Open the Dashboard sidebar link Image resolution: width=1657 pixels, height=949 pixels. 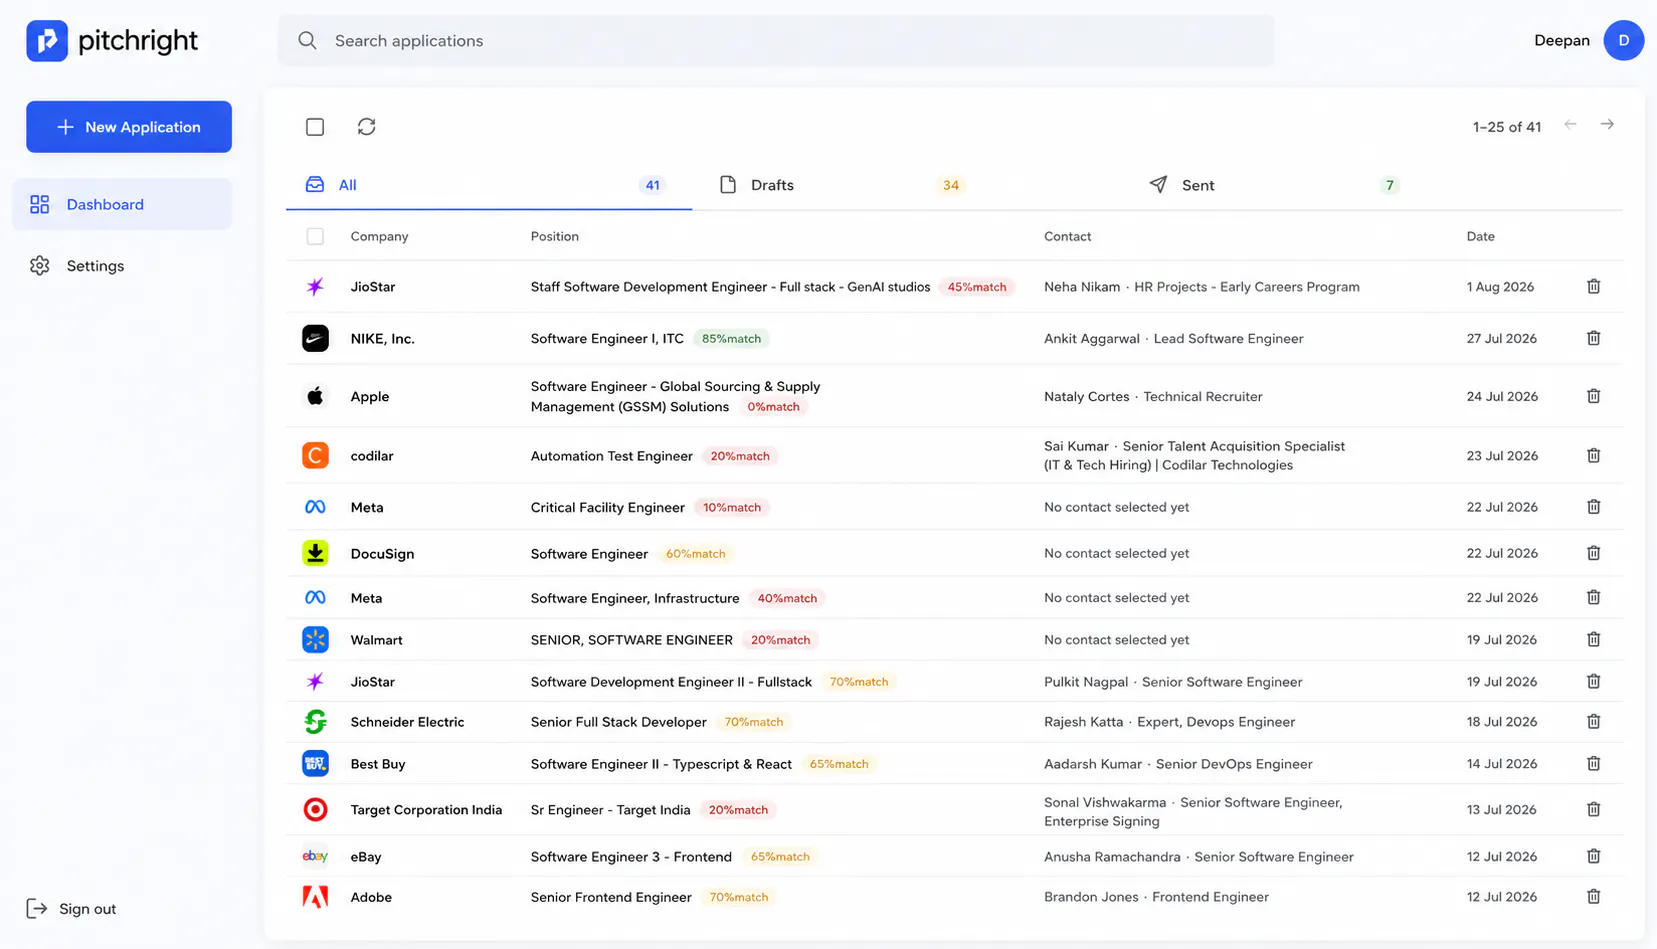pos(122,204)
